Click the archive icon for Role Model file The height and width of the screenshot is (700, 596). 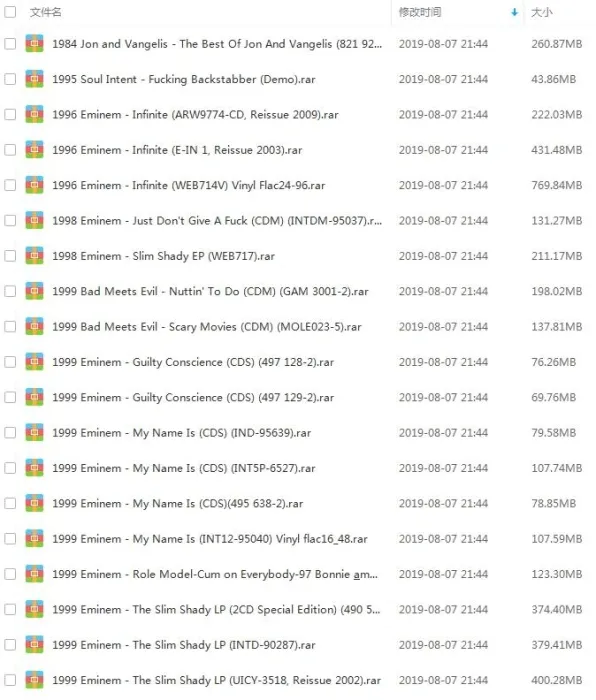point(34,574)
